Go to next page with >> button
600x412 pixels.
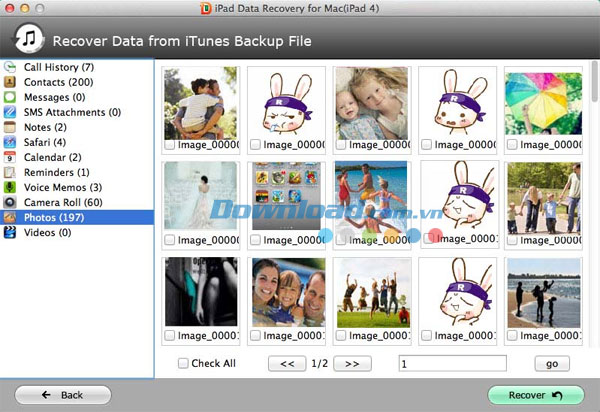click(352, 363)
